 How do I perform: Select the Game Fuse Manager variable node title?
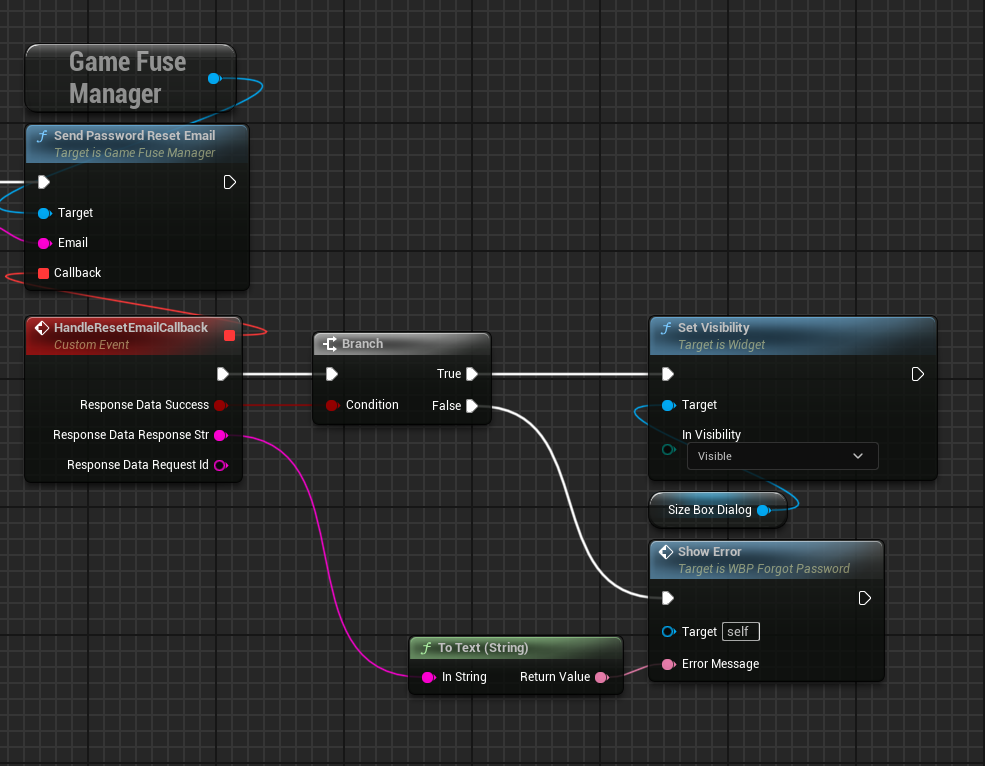[x=128, y=78]
